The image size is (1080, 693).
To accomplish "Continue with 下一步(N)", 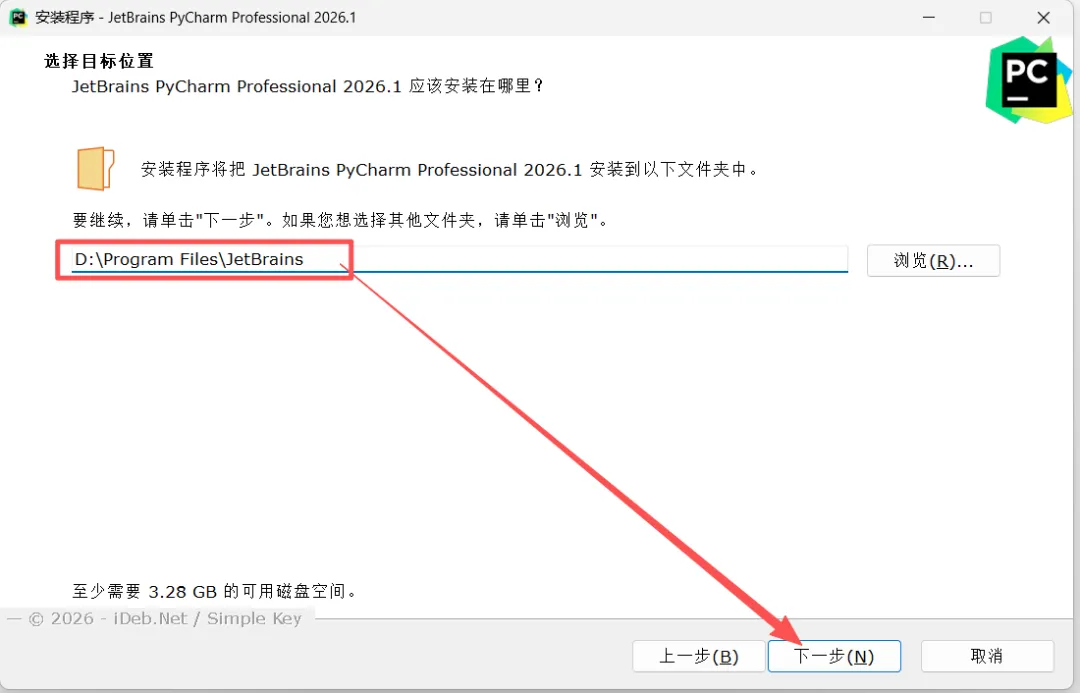I will pyautogui.click(x=834, y=656).
